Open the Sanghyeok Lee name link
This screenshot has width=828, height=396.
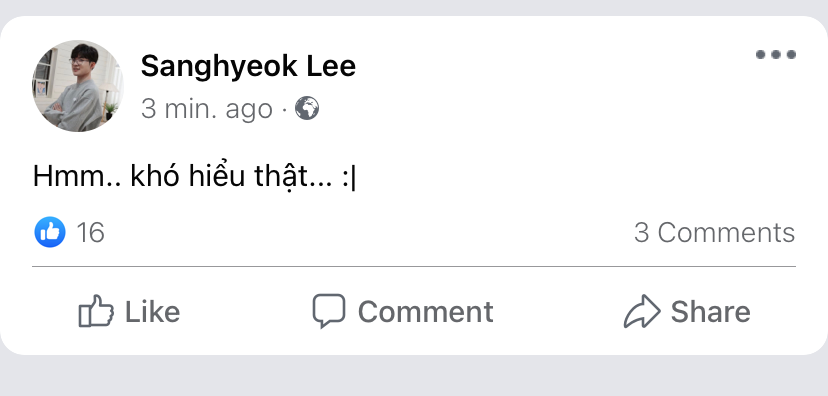tap(248, 67)
